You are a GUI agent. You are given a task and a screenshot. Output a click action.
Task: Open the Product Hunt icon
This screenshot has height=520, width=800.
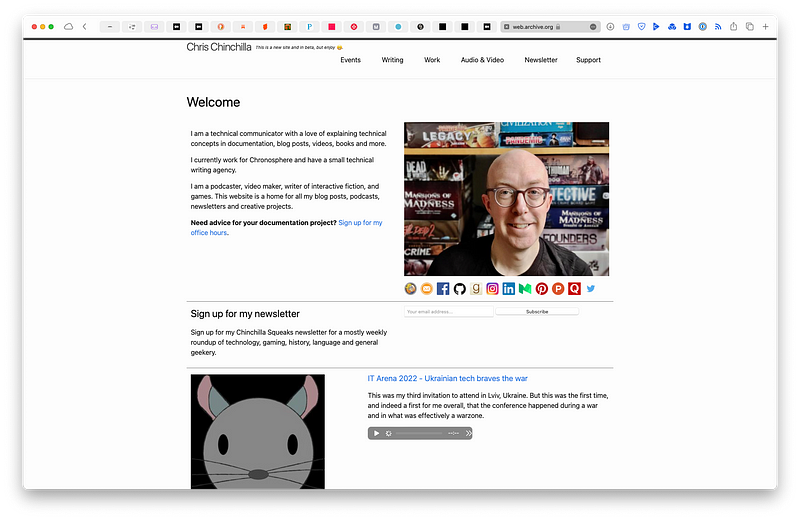558,289
